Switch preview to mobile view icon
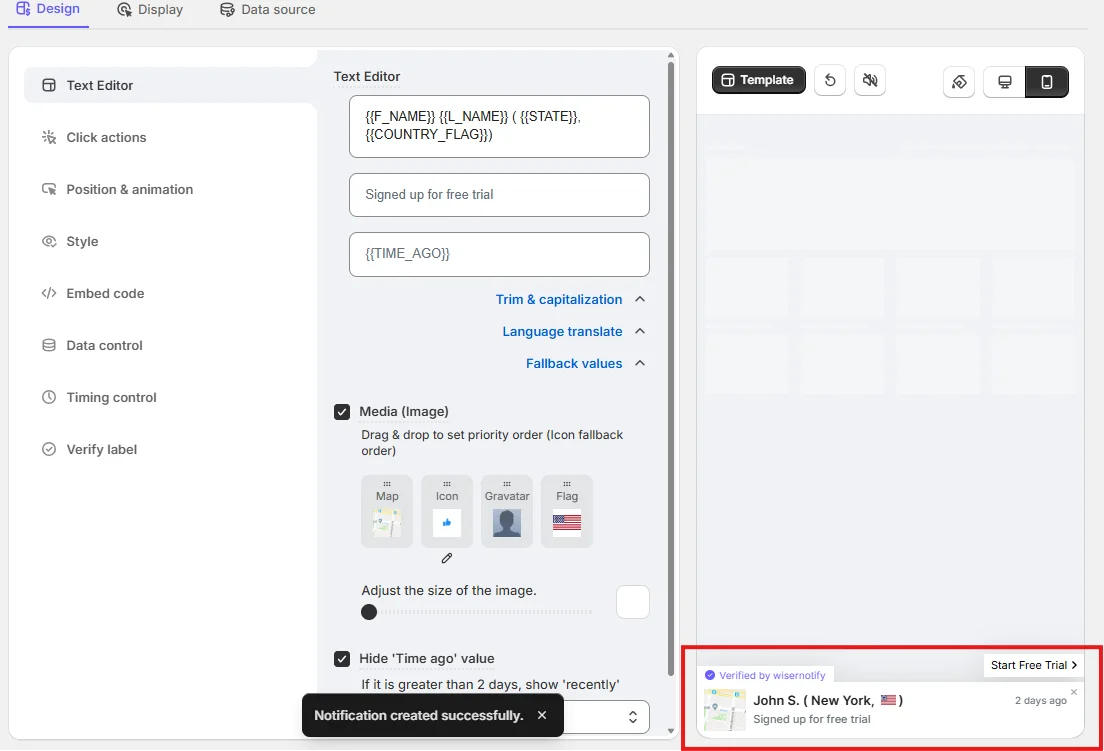The width and height of the screenshot is (1104, 751). coord(1047,82)
